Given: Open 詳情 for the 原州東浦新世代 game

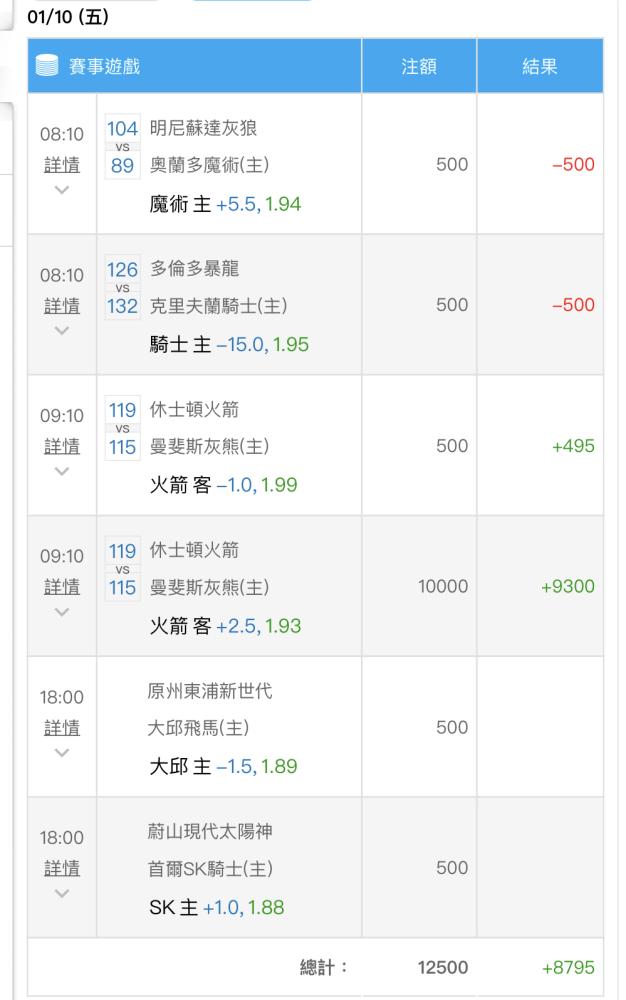Looking at the screenshot, I should (62, 728).
